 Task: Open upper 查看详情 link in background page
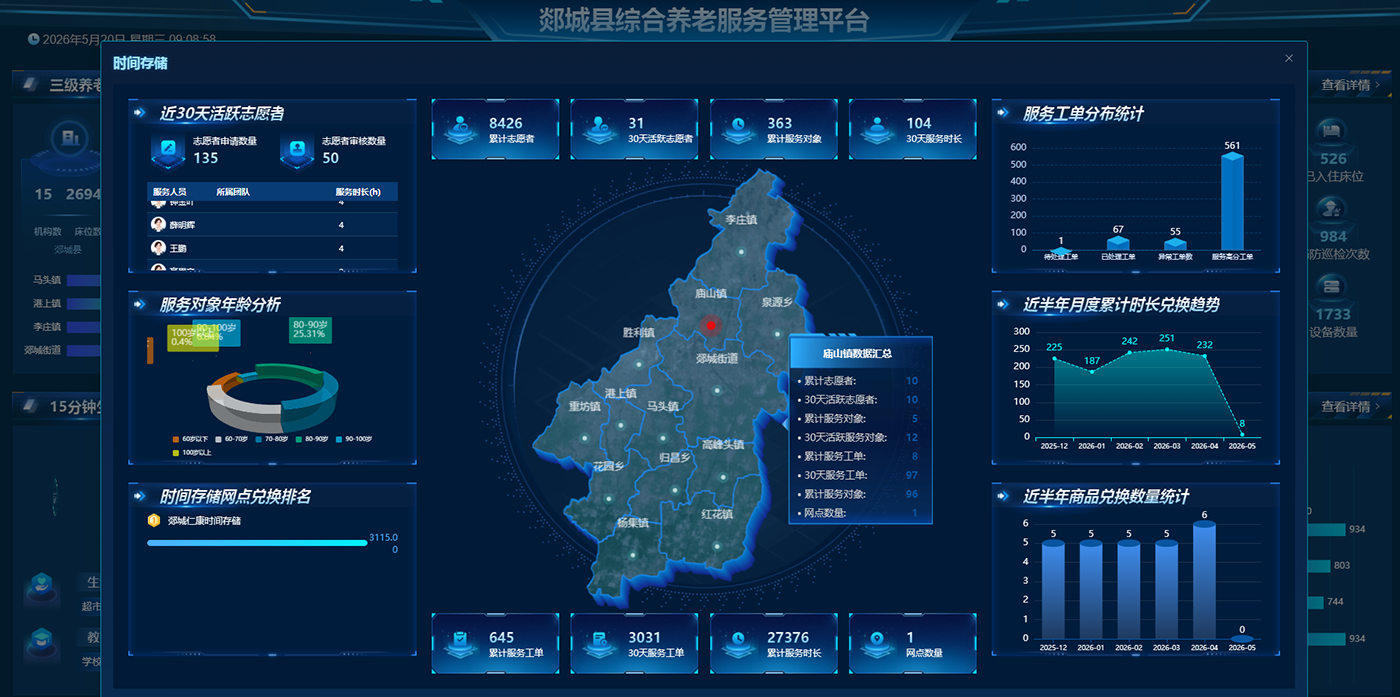click(1350, 85)
